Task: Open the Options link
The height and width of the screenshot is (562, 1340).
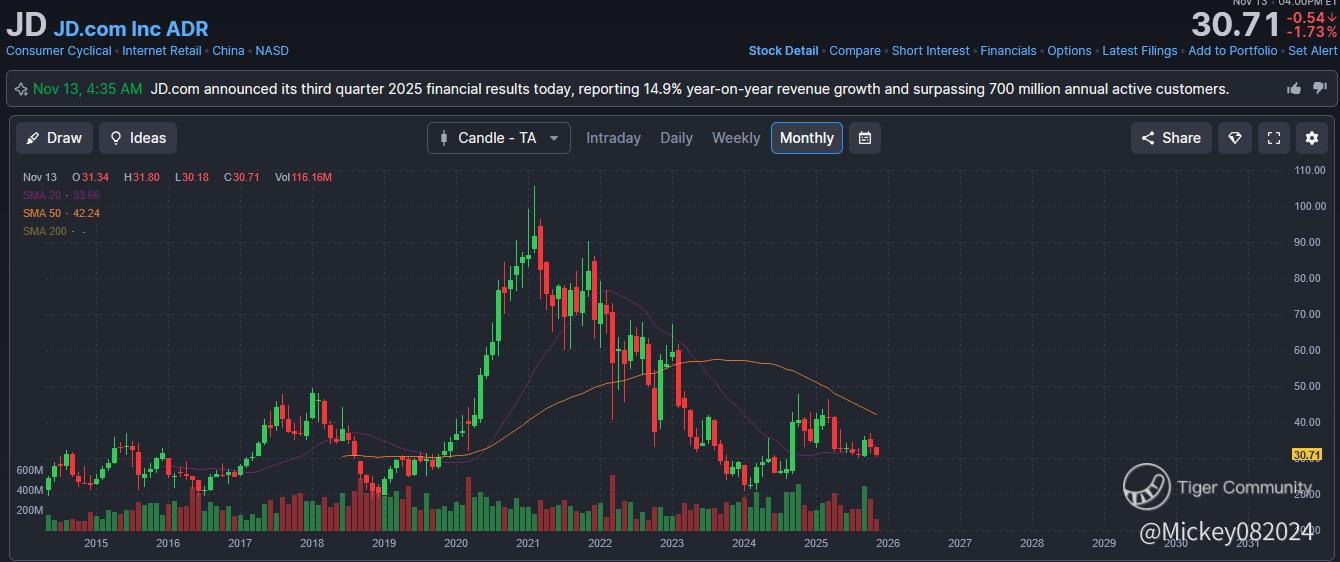Action: click(1069, 51)
